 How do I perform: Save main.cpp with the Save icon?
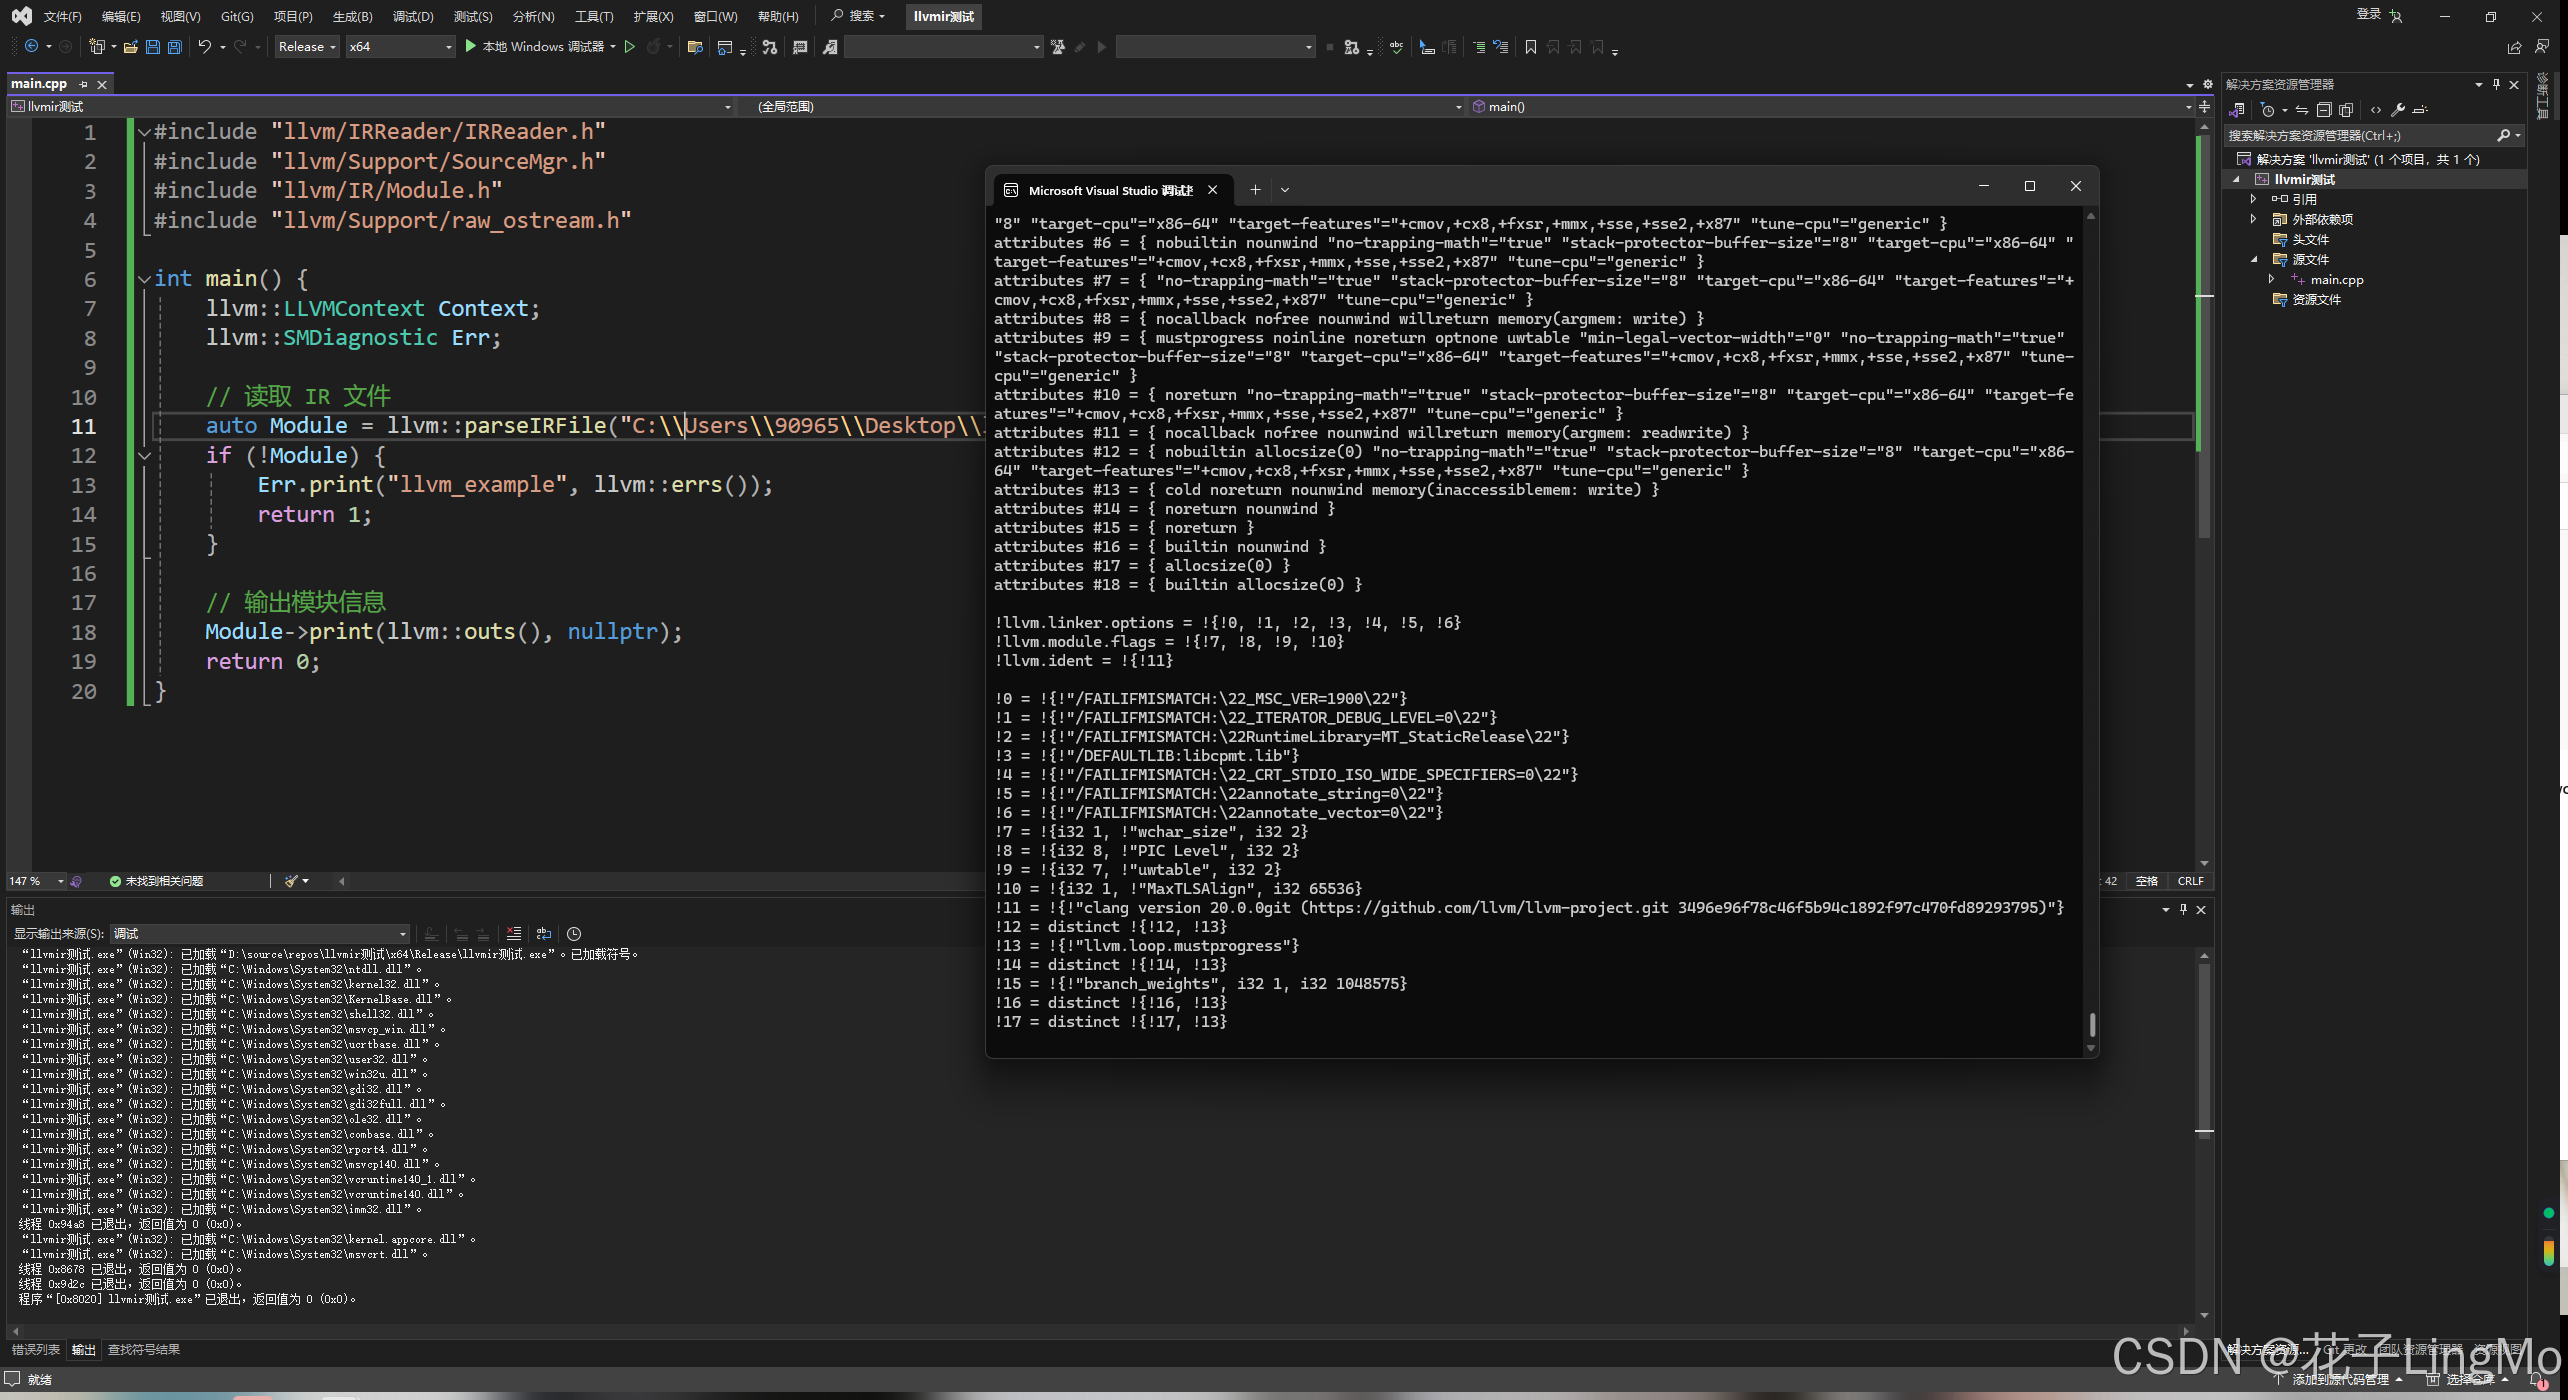point(152,47)
